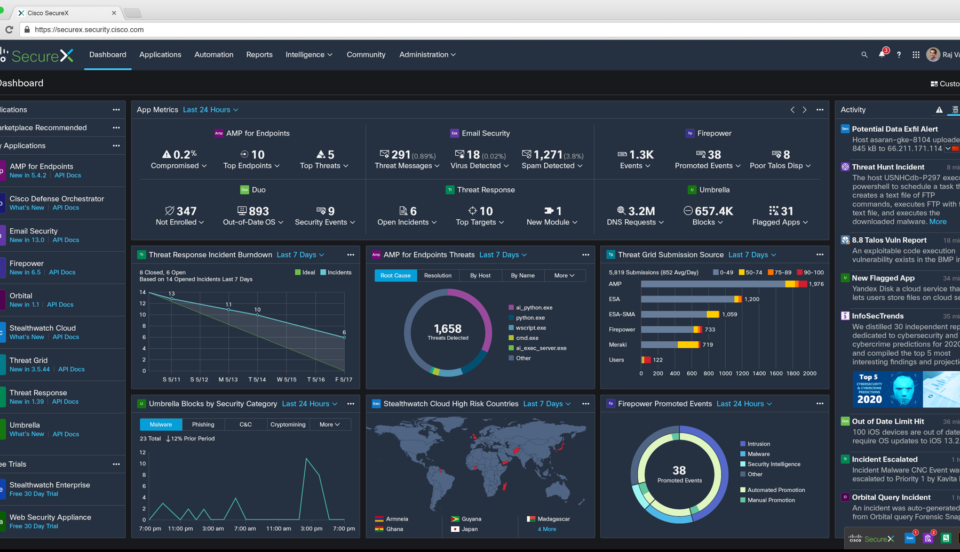Click the site lock icon in address bar
Image resolution: width=960 pixels, height=552 pixels.
pyautogui.click(x=26, y=29)
